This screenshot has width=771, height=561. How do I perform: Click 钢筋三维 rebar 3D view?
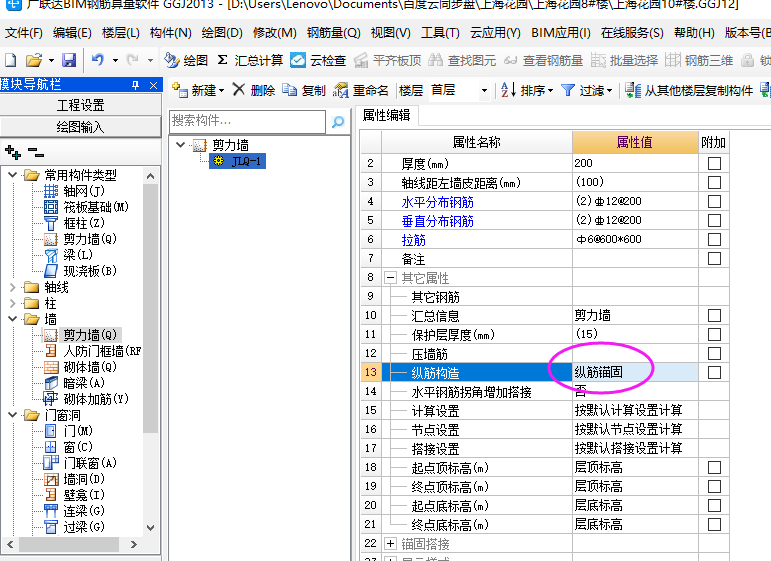click(699, 60)
